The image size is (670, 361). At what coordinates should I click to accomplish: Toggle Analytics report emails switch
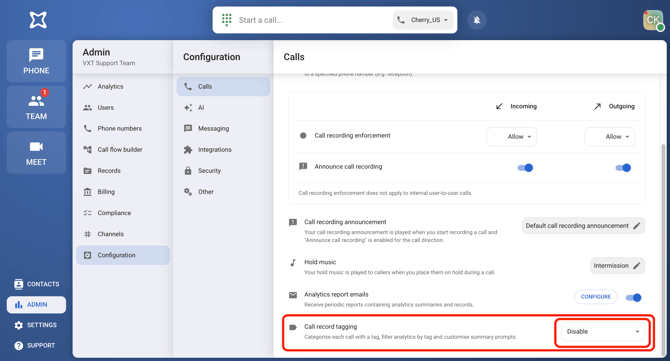click(x=633, y=297)
